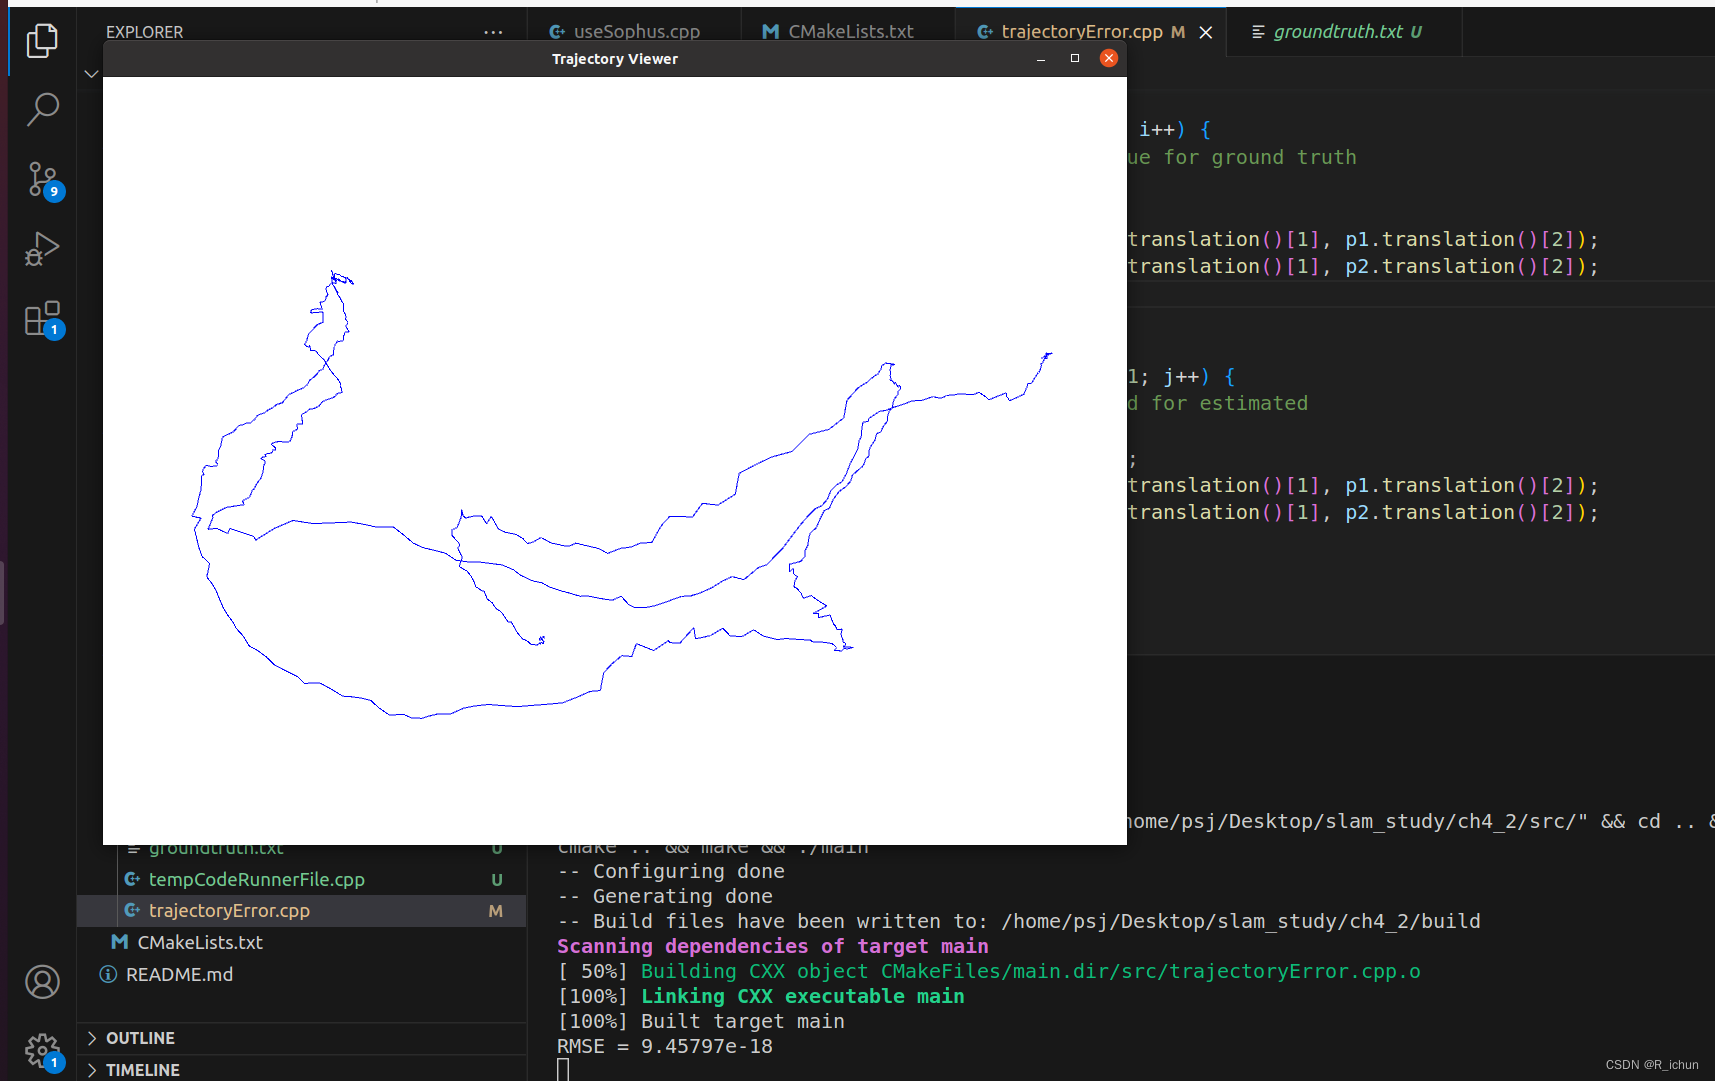1715x1081 pixels.
Task: Open tempCodeRunnerFile.cpp in the explorer
Action: [302, 879]
